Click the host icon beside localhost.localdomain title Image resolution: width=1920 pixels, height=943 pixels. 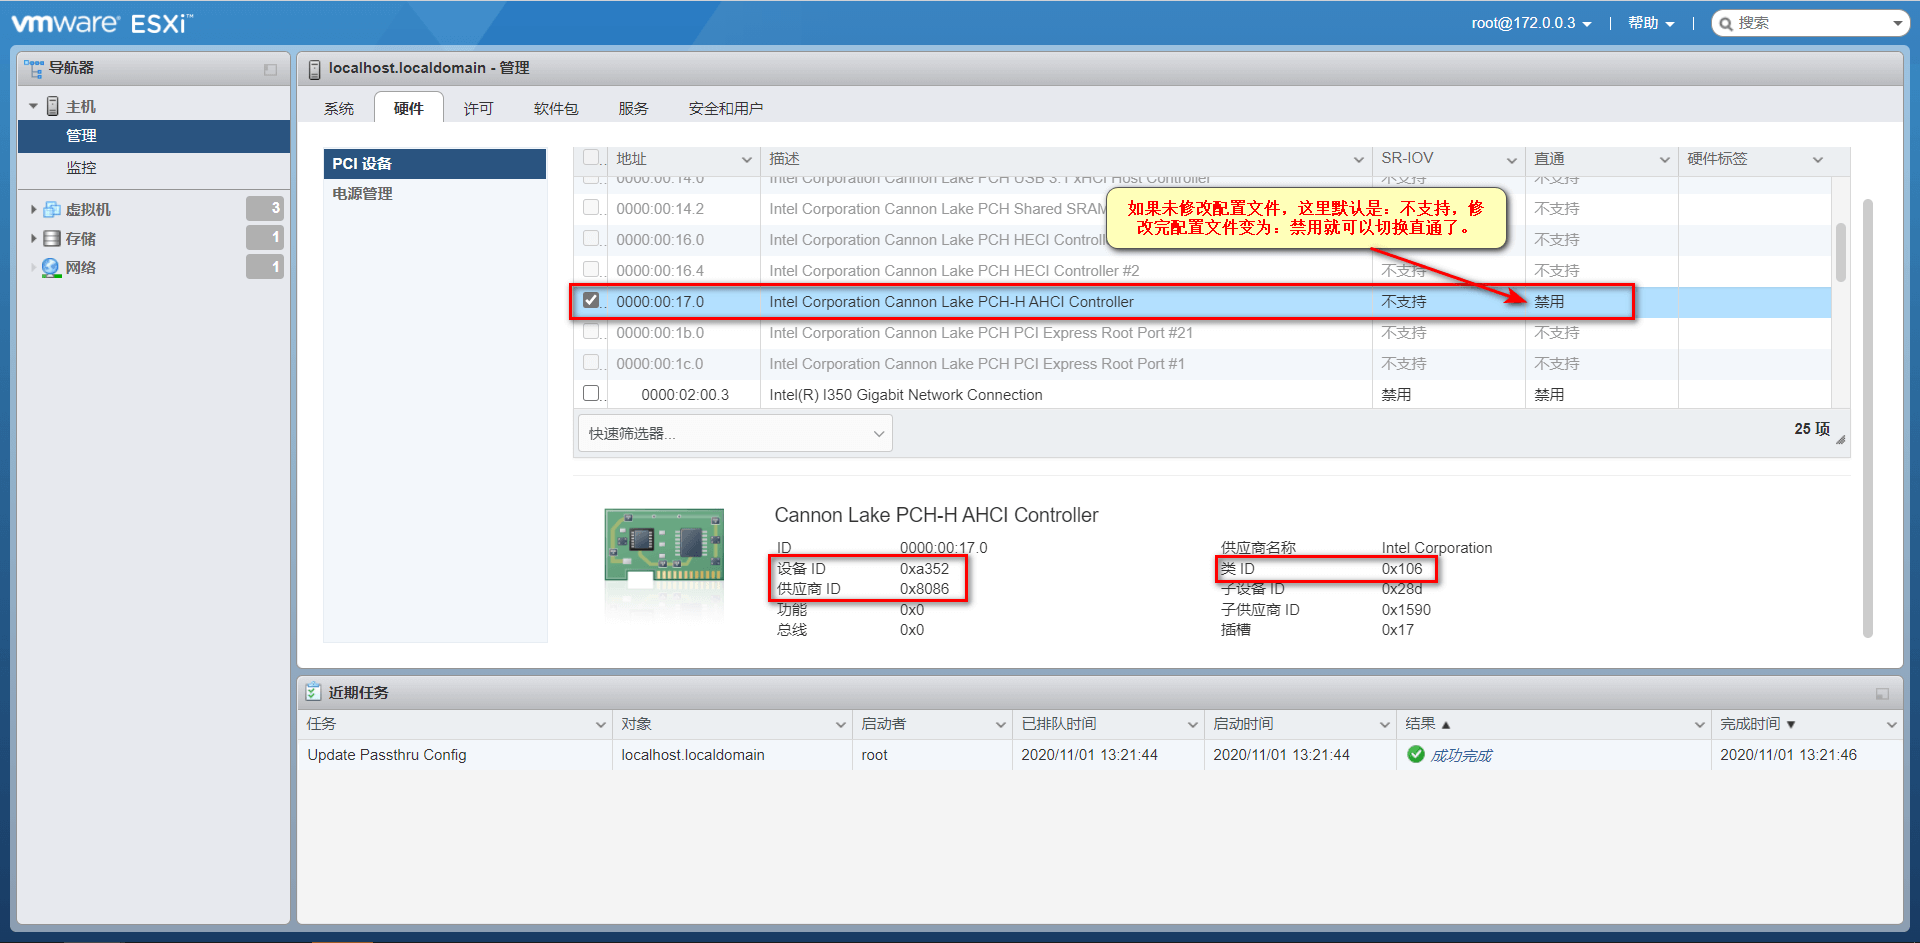(314, 69)
